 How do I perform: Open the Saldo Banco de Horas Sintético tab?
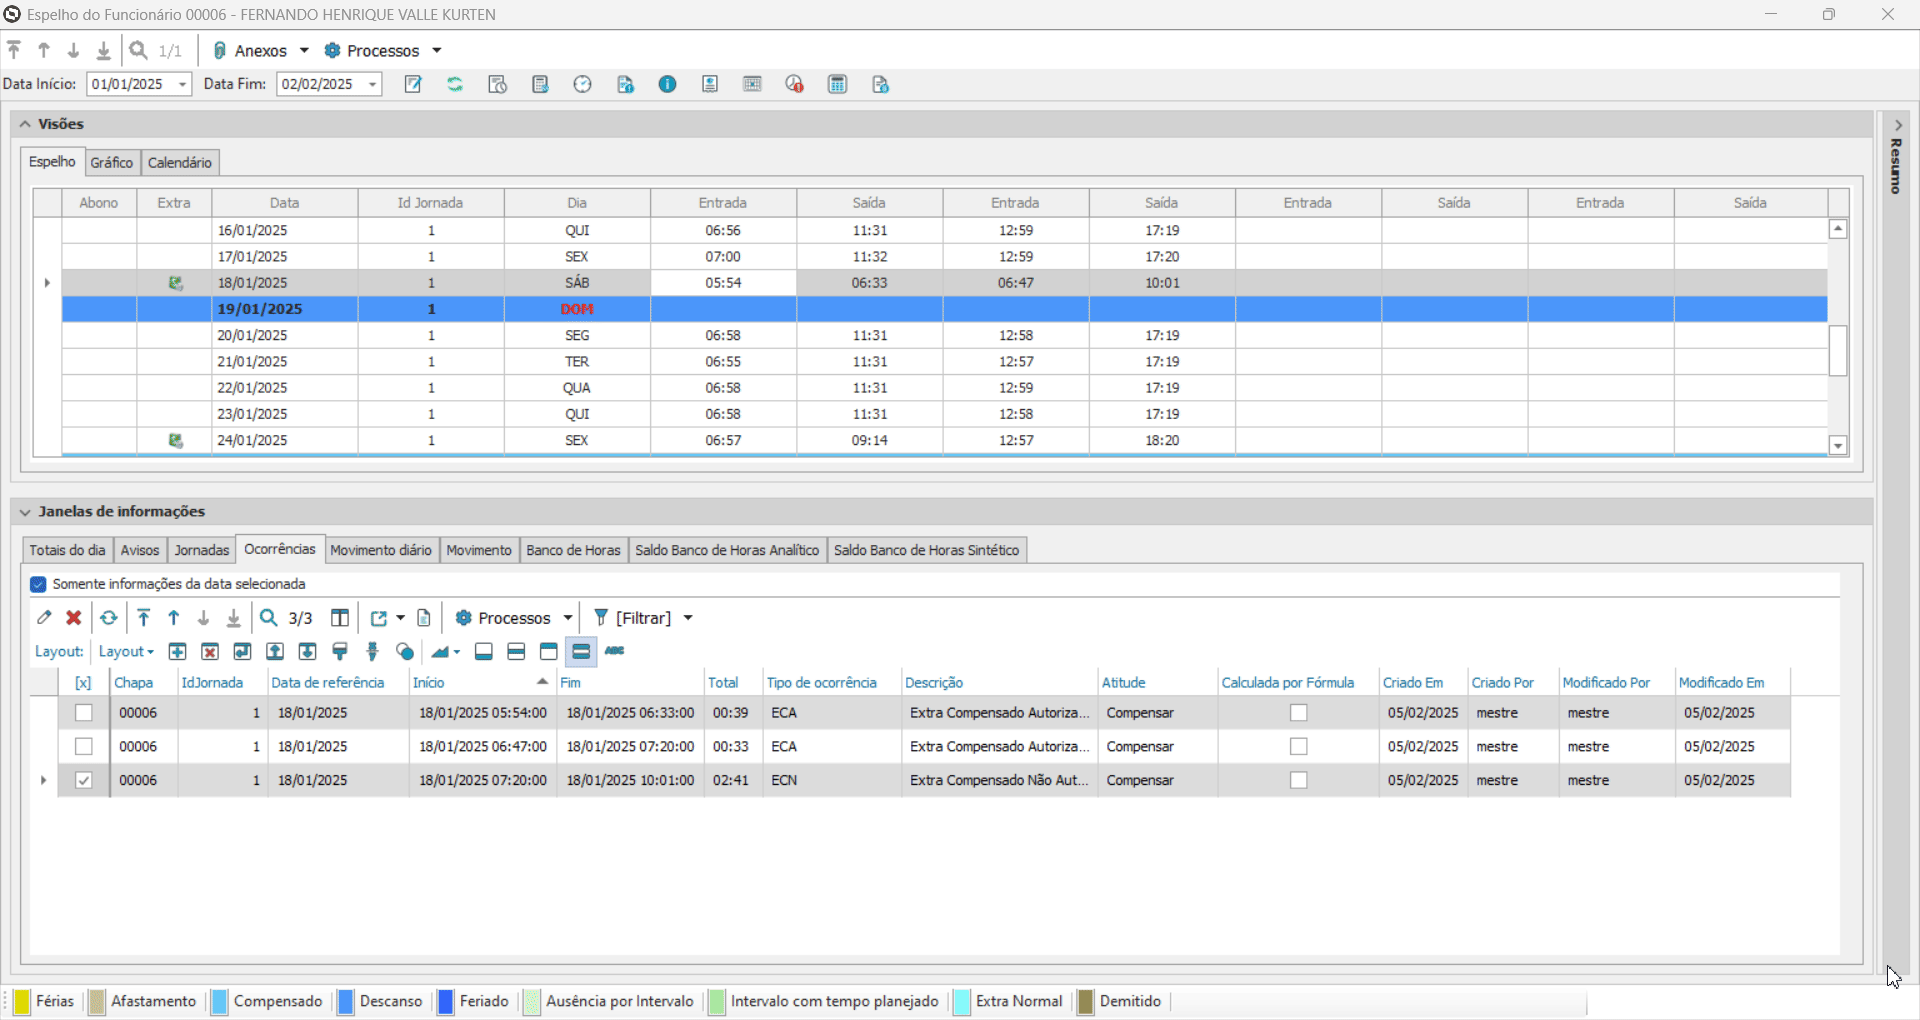[x=926, y=550]
